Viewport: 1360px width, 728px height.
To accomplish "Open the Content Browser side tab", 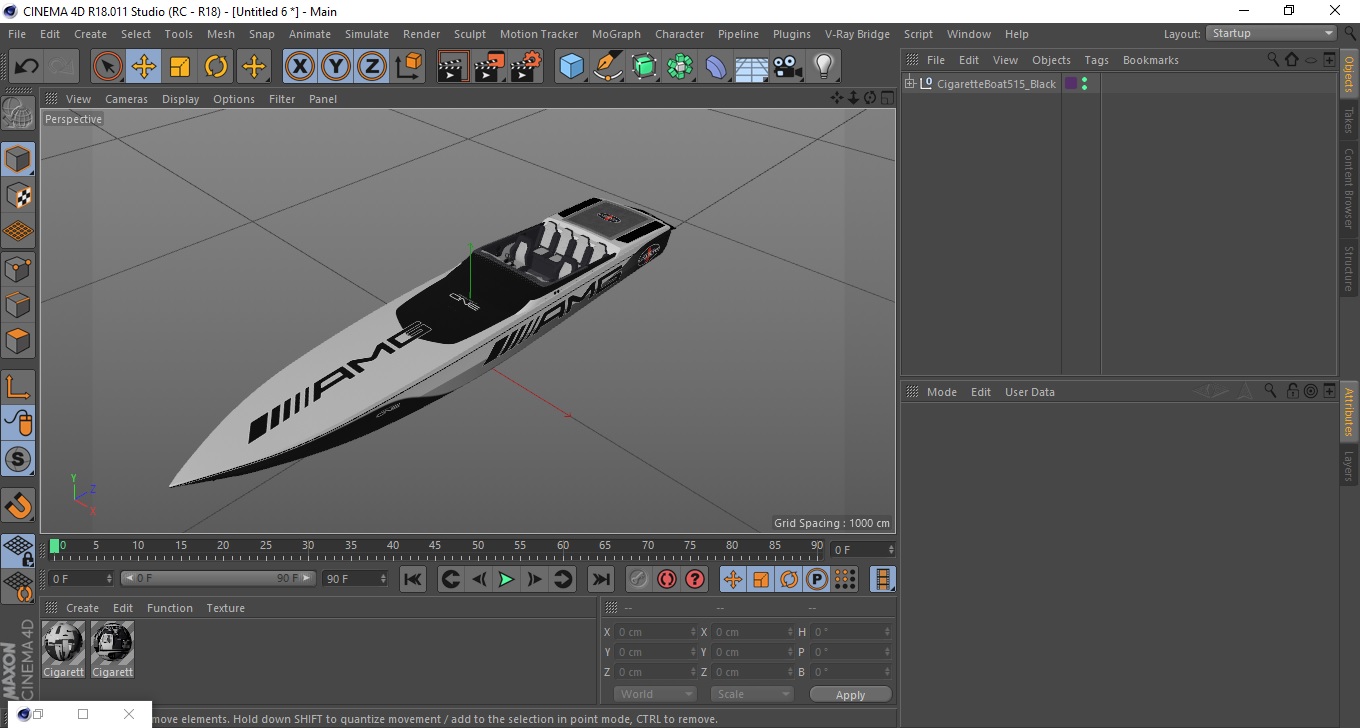I will click(x=1349, y=188).
